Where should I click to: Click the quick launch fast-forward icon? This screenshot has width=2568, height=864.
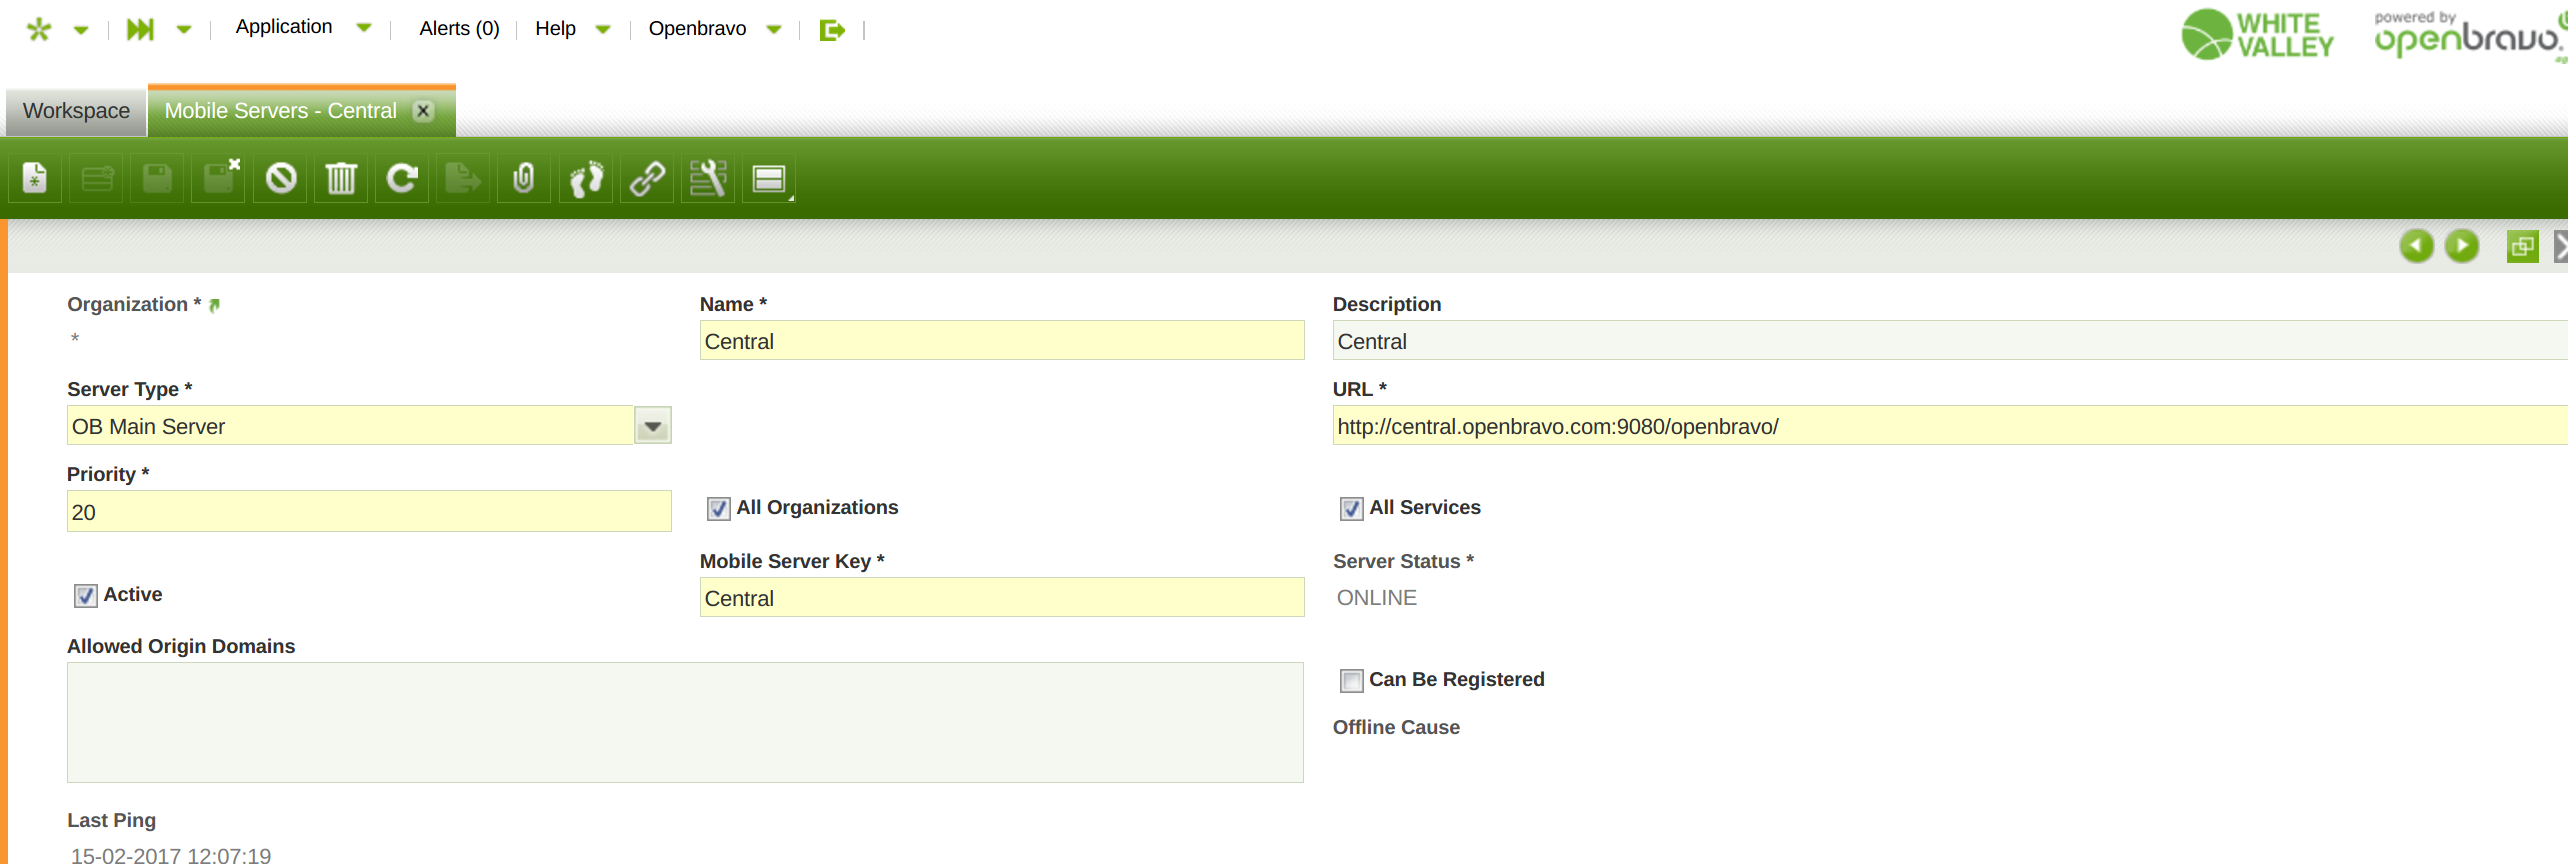tap(140, 29)
